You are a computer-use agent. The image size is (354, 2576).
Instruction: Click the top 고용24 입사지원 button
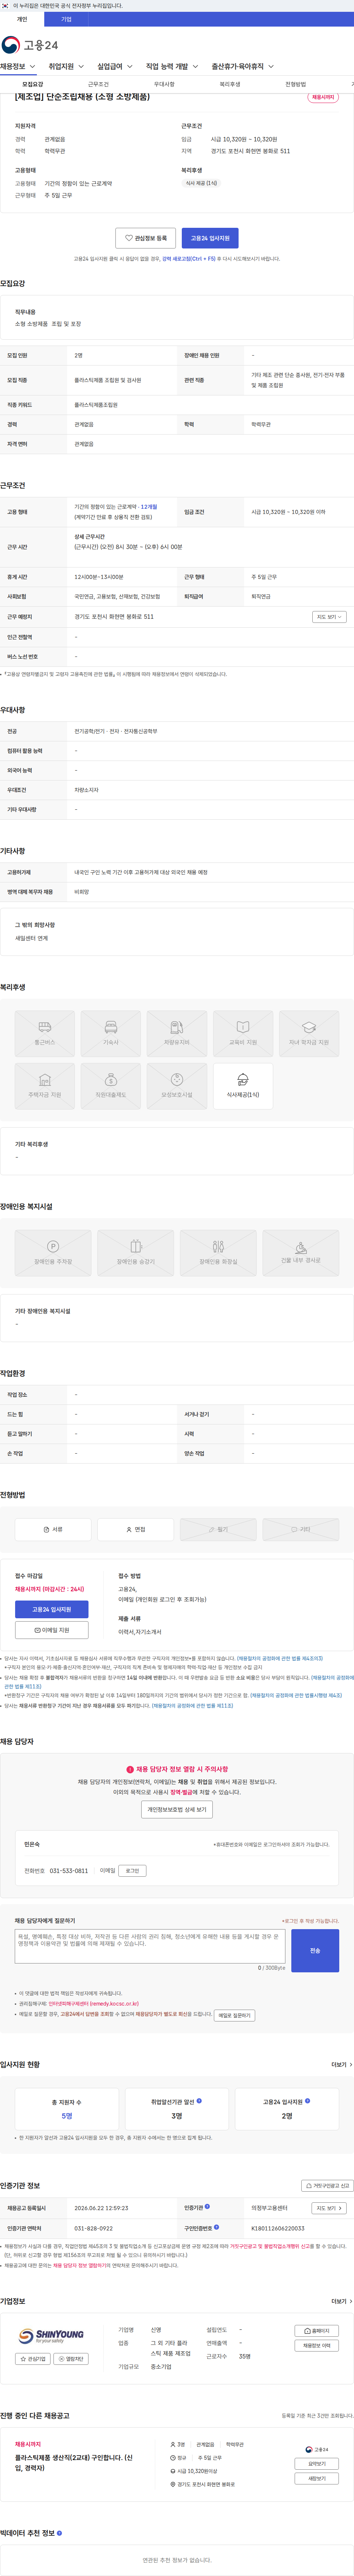pos(210,238)
